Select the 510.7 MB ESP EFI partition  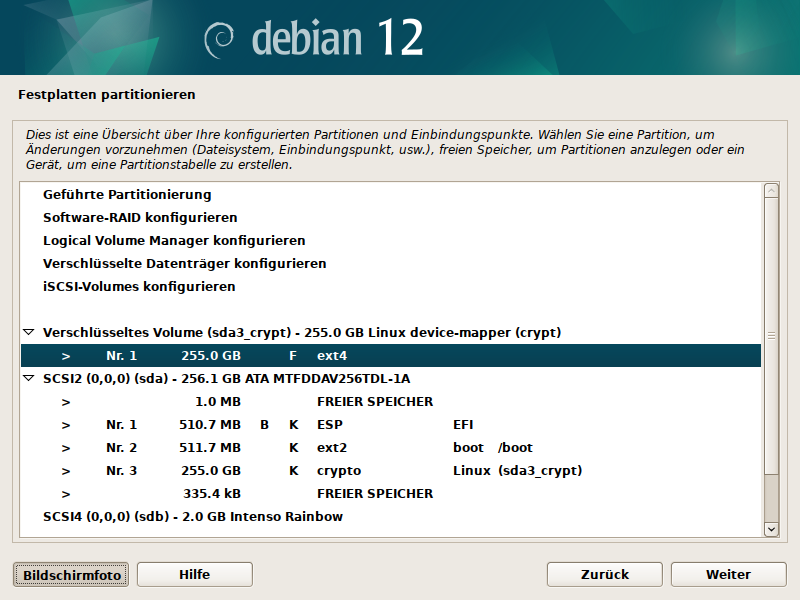tap(390, 425)
